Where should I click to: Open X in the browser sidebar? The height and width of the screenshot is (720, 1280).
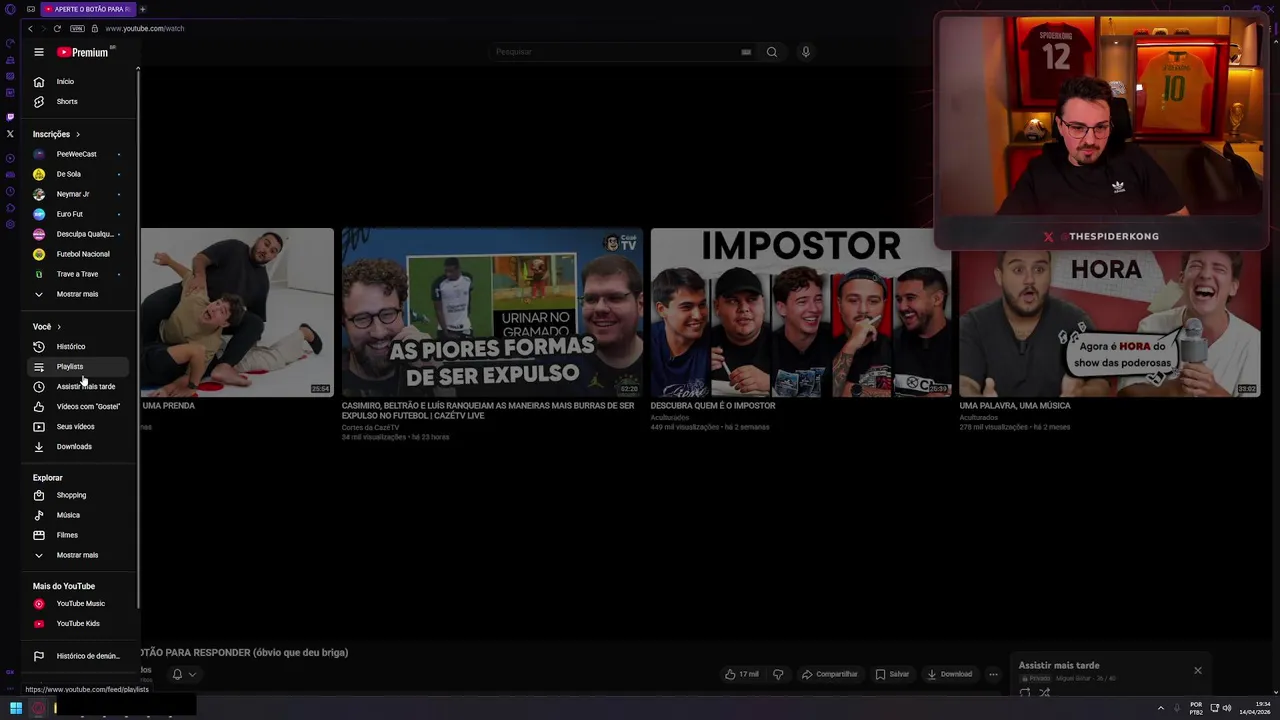click(10, 134)
